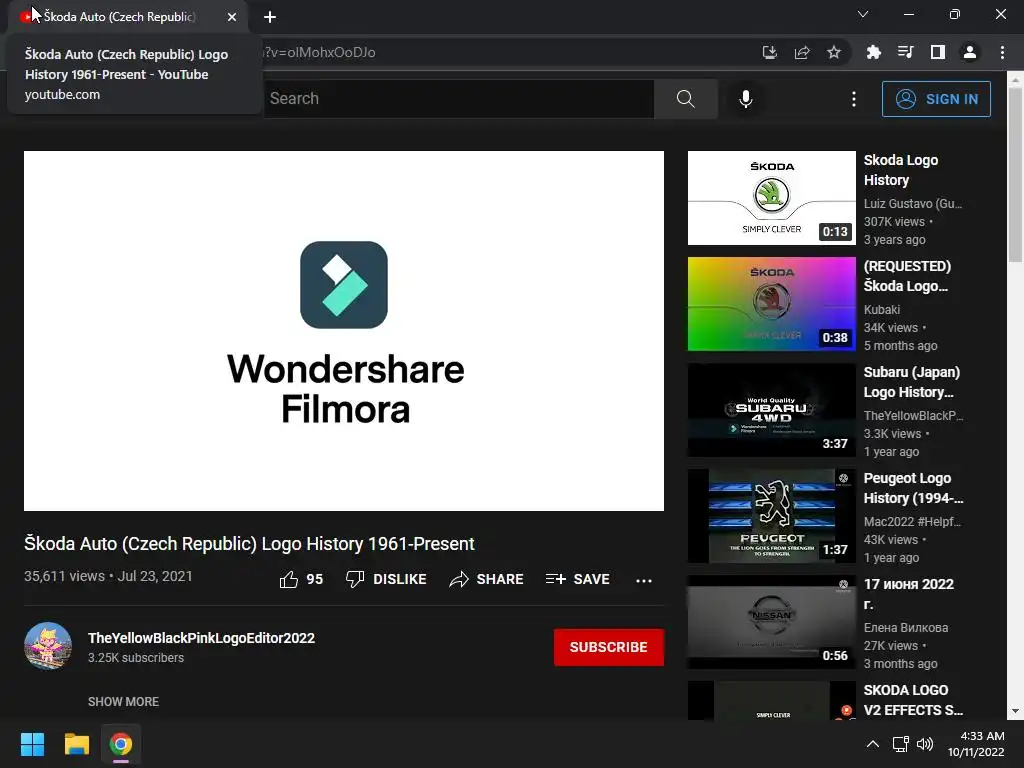This screenshot has height=768, width=1024.
Task: Click the address bar URL text
Action: [319, 52]
